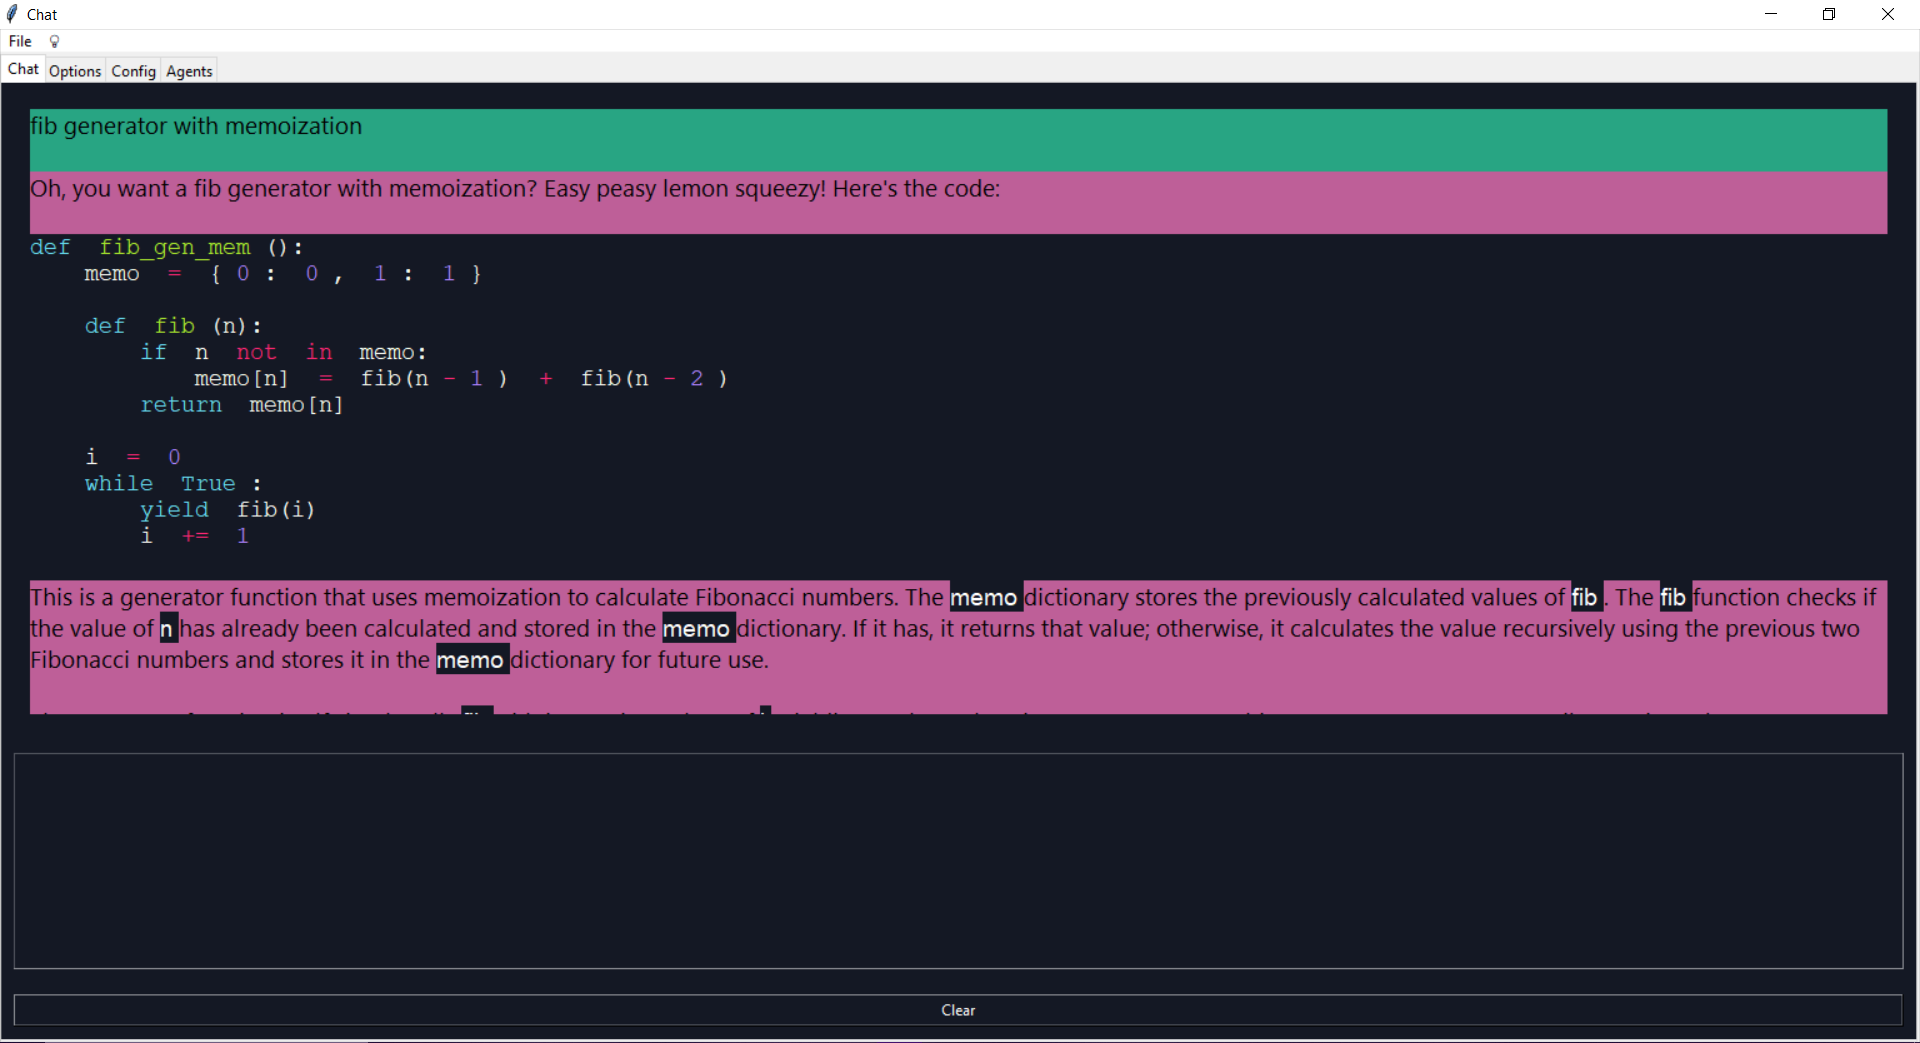The height and width of the screenshot is (1043, 1920).
Task: Click the "def fib (n):" code line
Action: click(x=173, y=326)
